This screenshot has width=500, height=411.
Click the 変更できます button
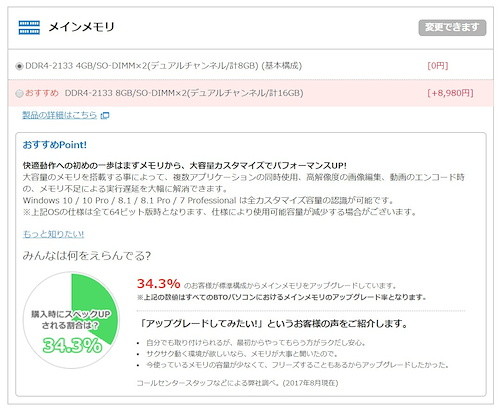coord(452,27)
